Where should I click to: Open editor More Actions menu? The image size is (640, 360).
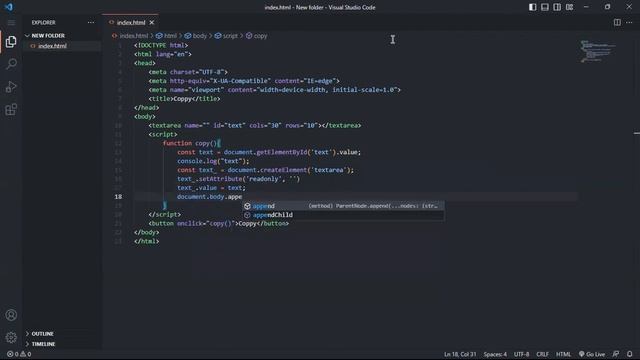tap(629, 22)
